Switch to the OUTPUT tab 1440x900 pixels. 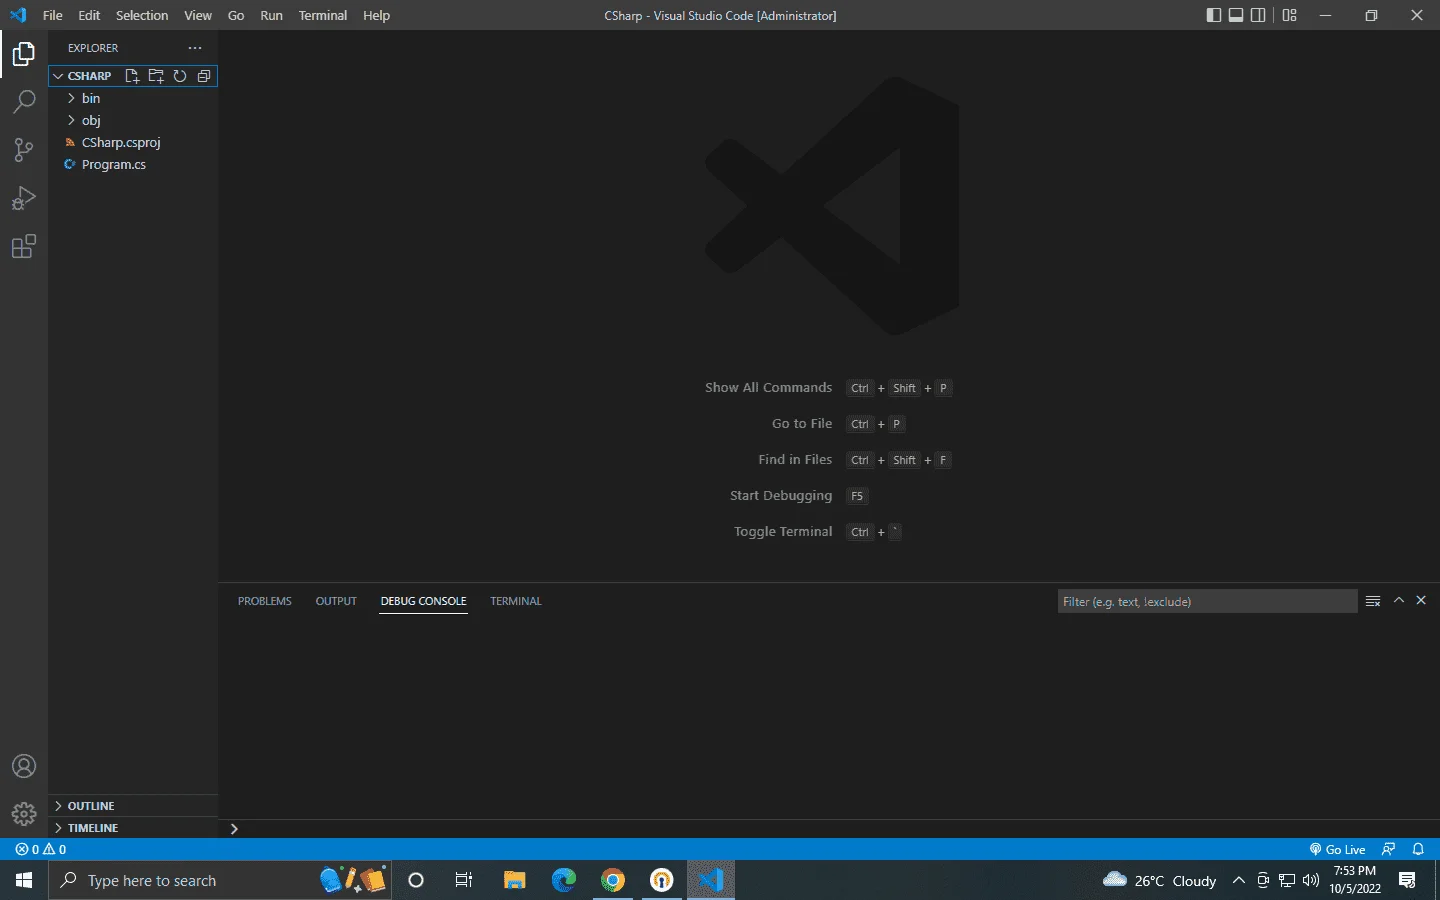(x=336, y=601)
